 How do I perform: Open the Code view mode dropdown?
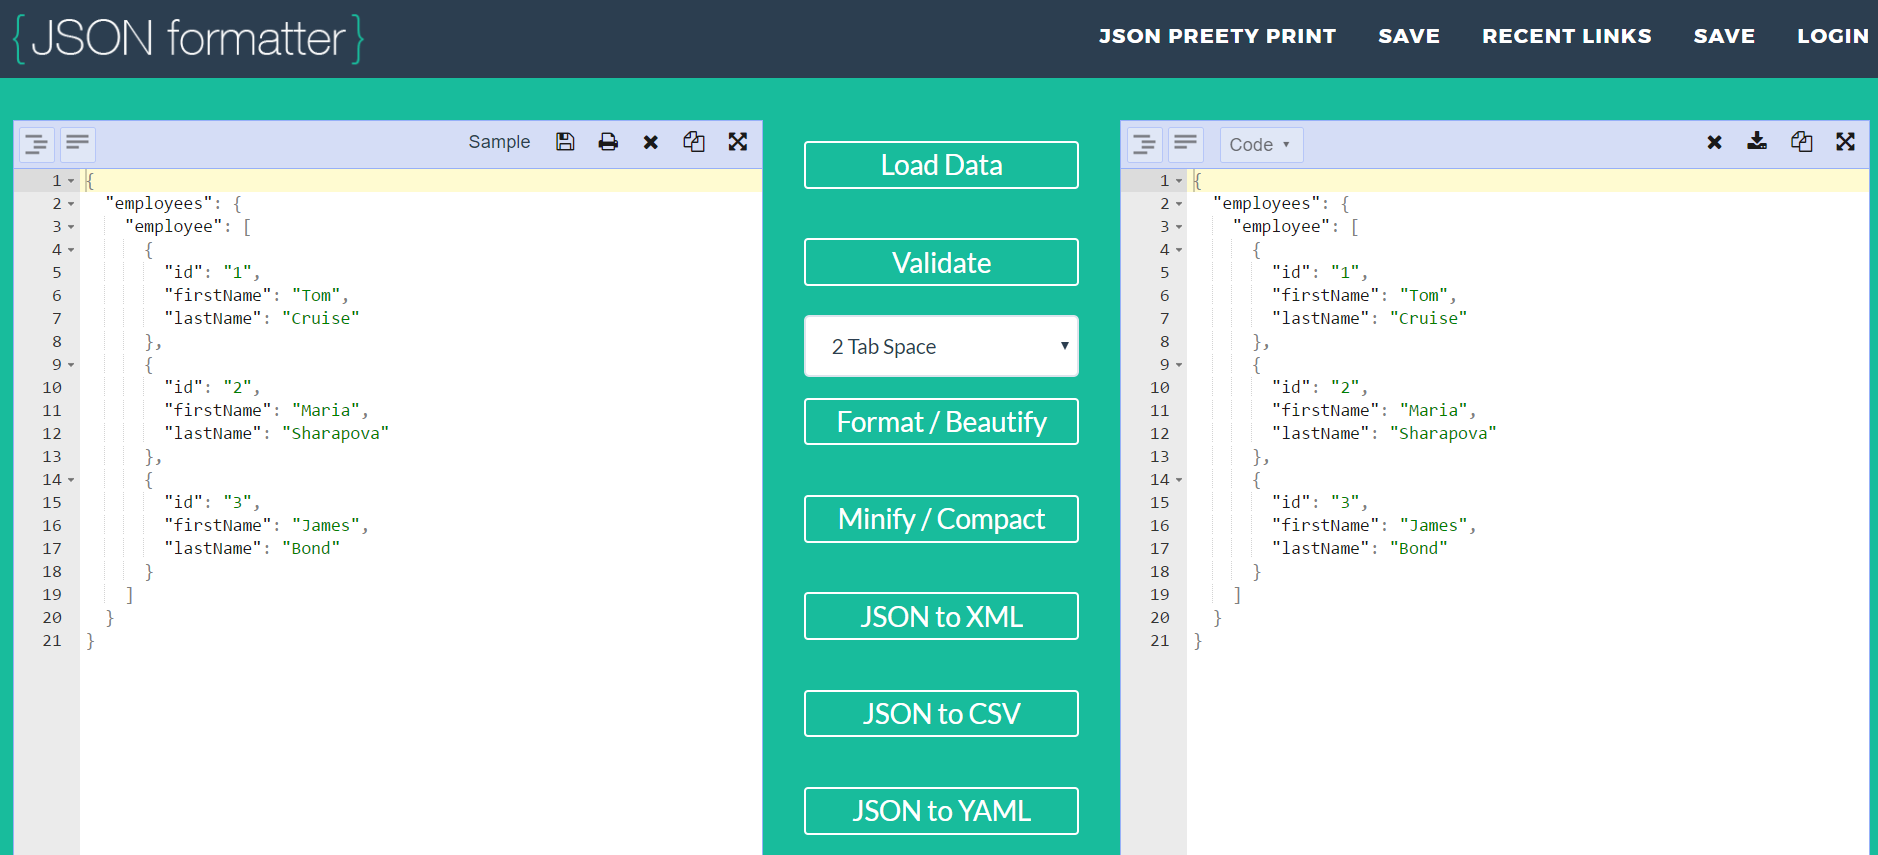1260,145
